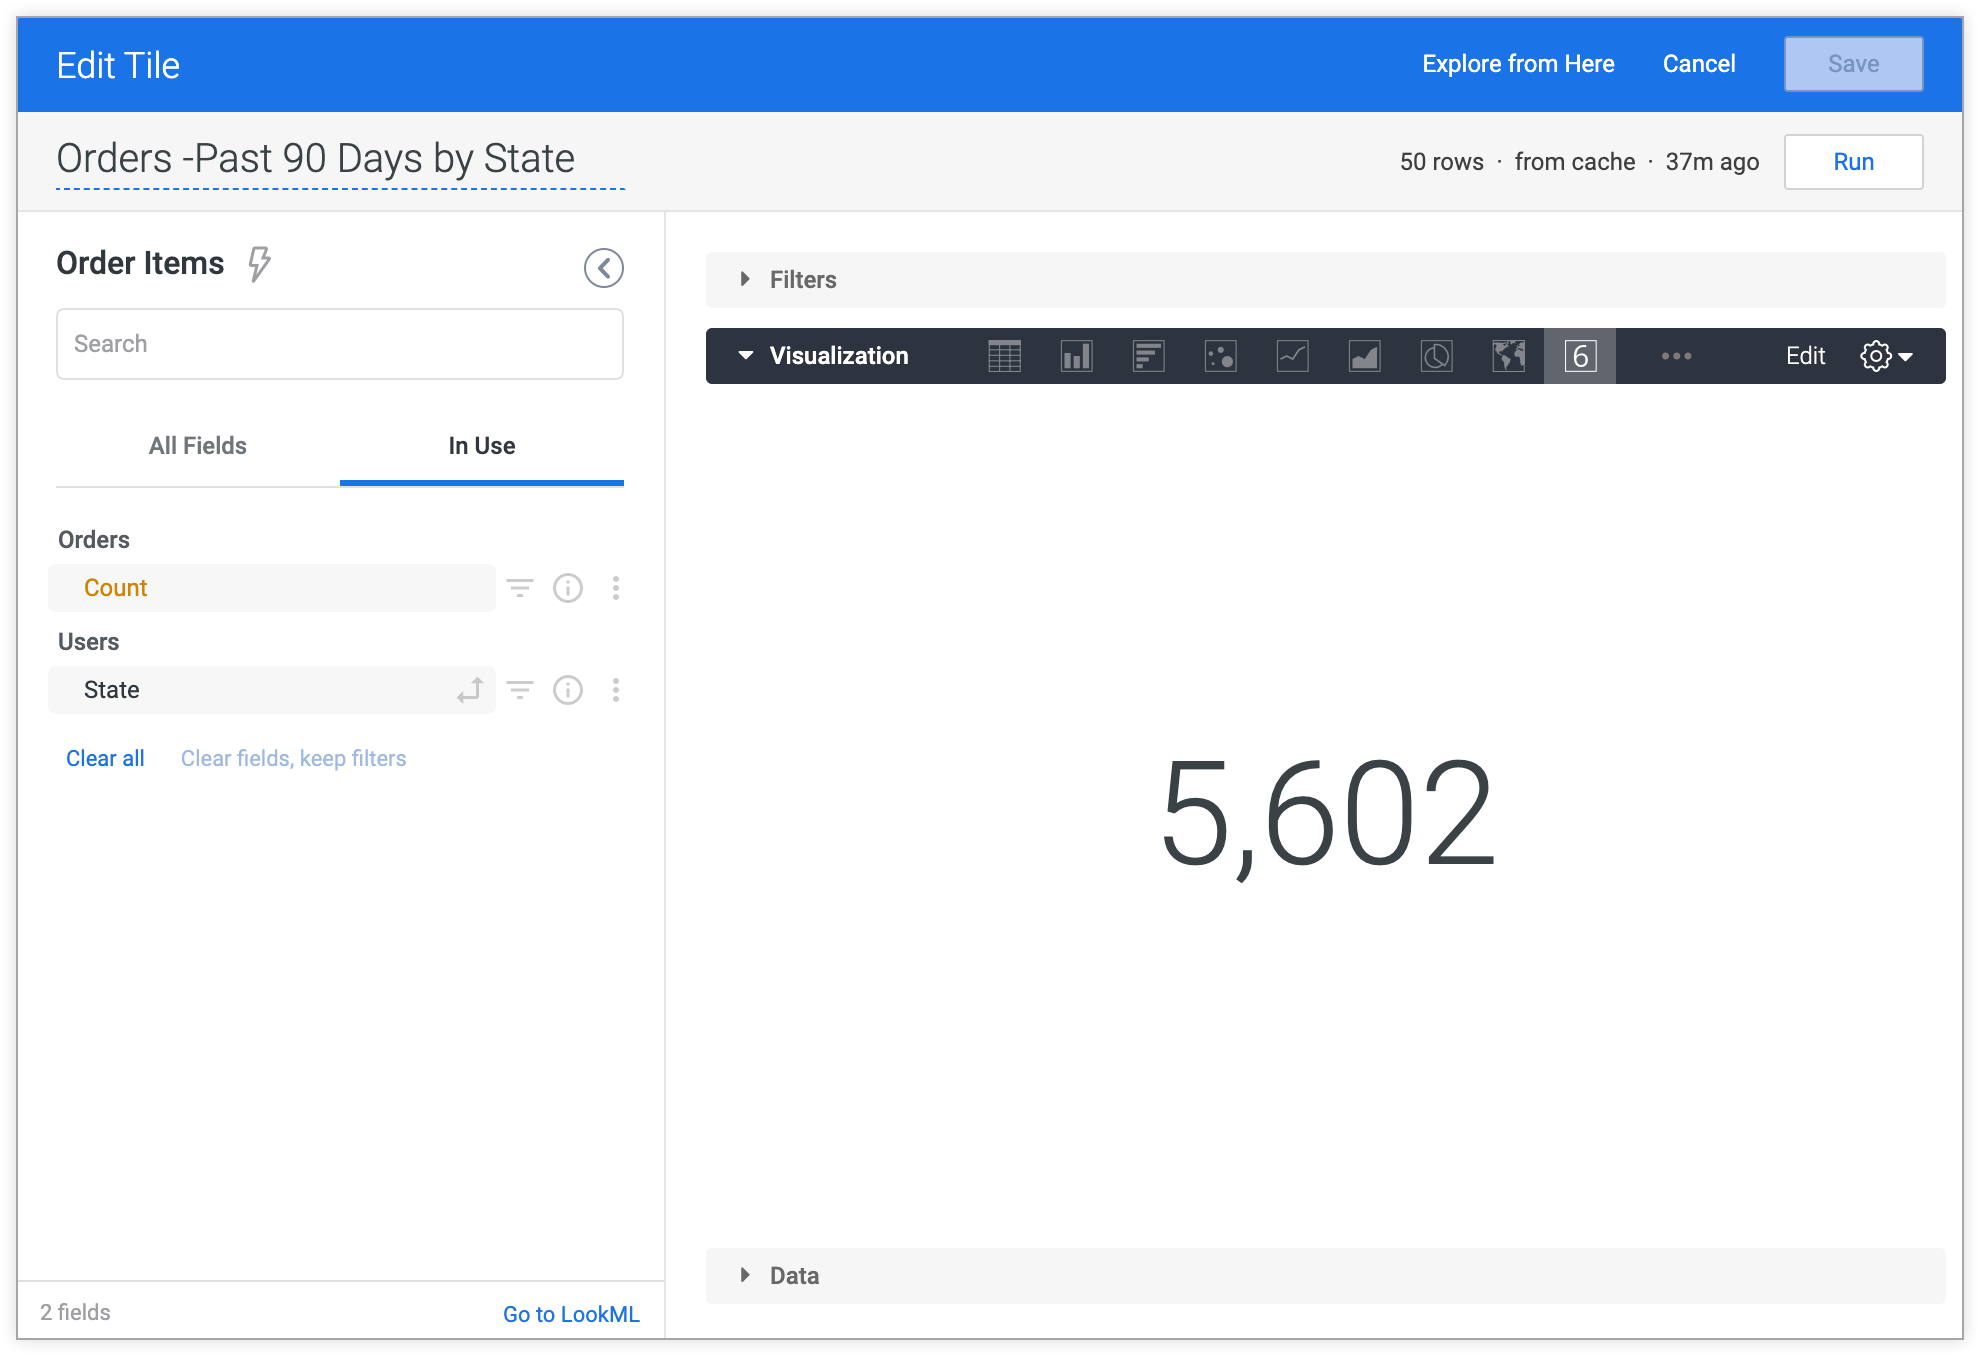Select the data table visualization icon
This screenshot has height=1356, width=1980.
pyautogui.click(x=1001, y=357)
